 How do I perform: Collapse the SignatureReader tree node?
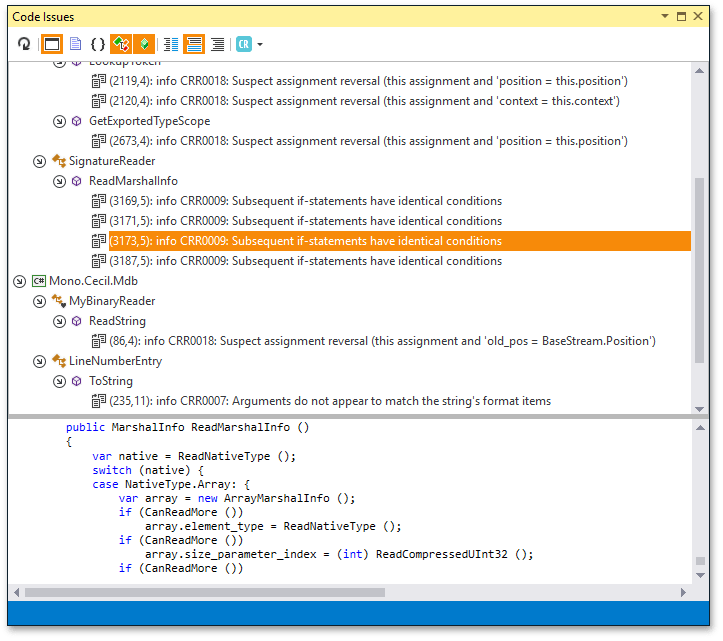coord(39,161)
